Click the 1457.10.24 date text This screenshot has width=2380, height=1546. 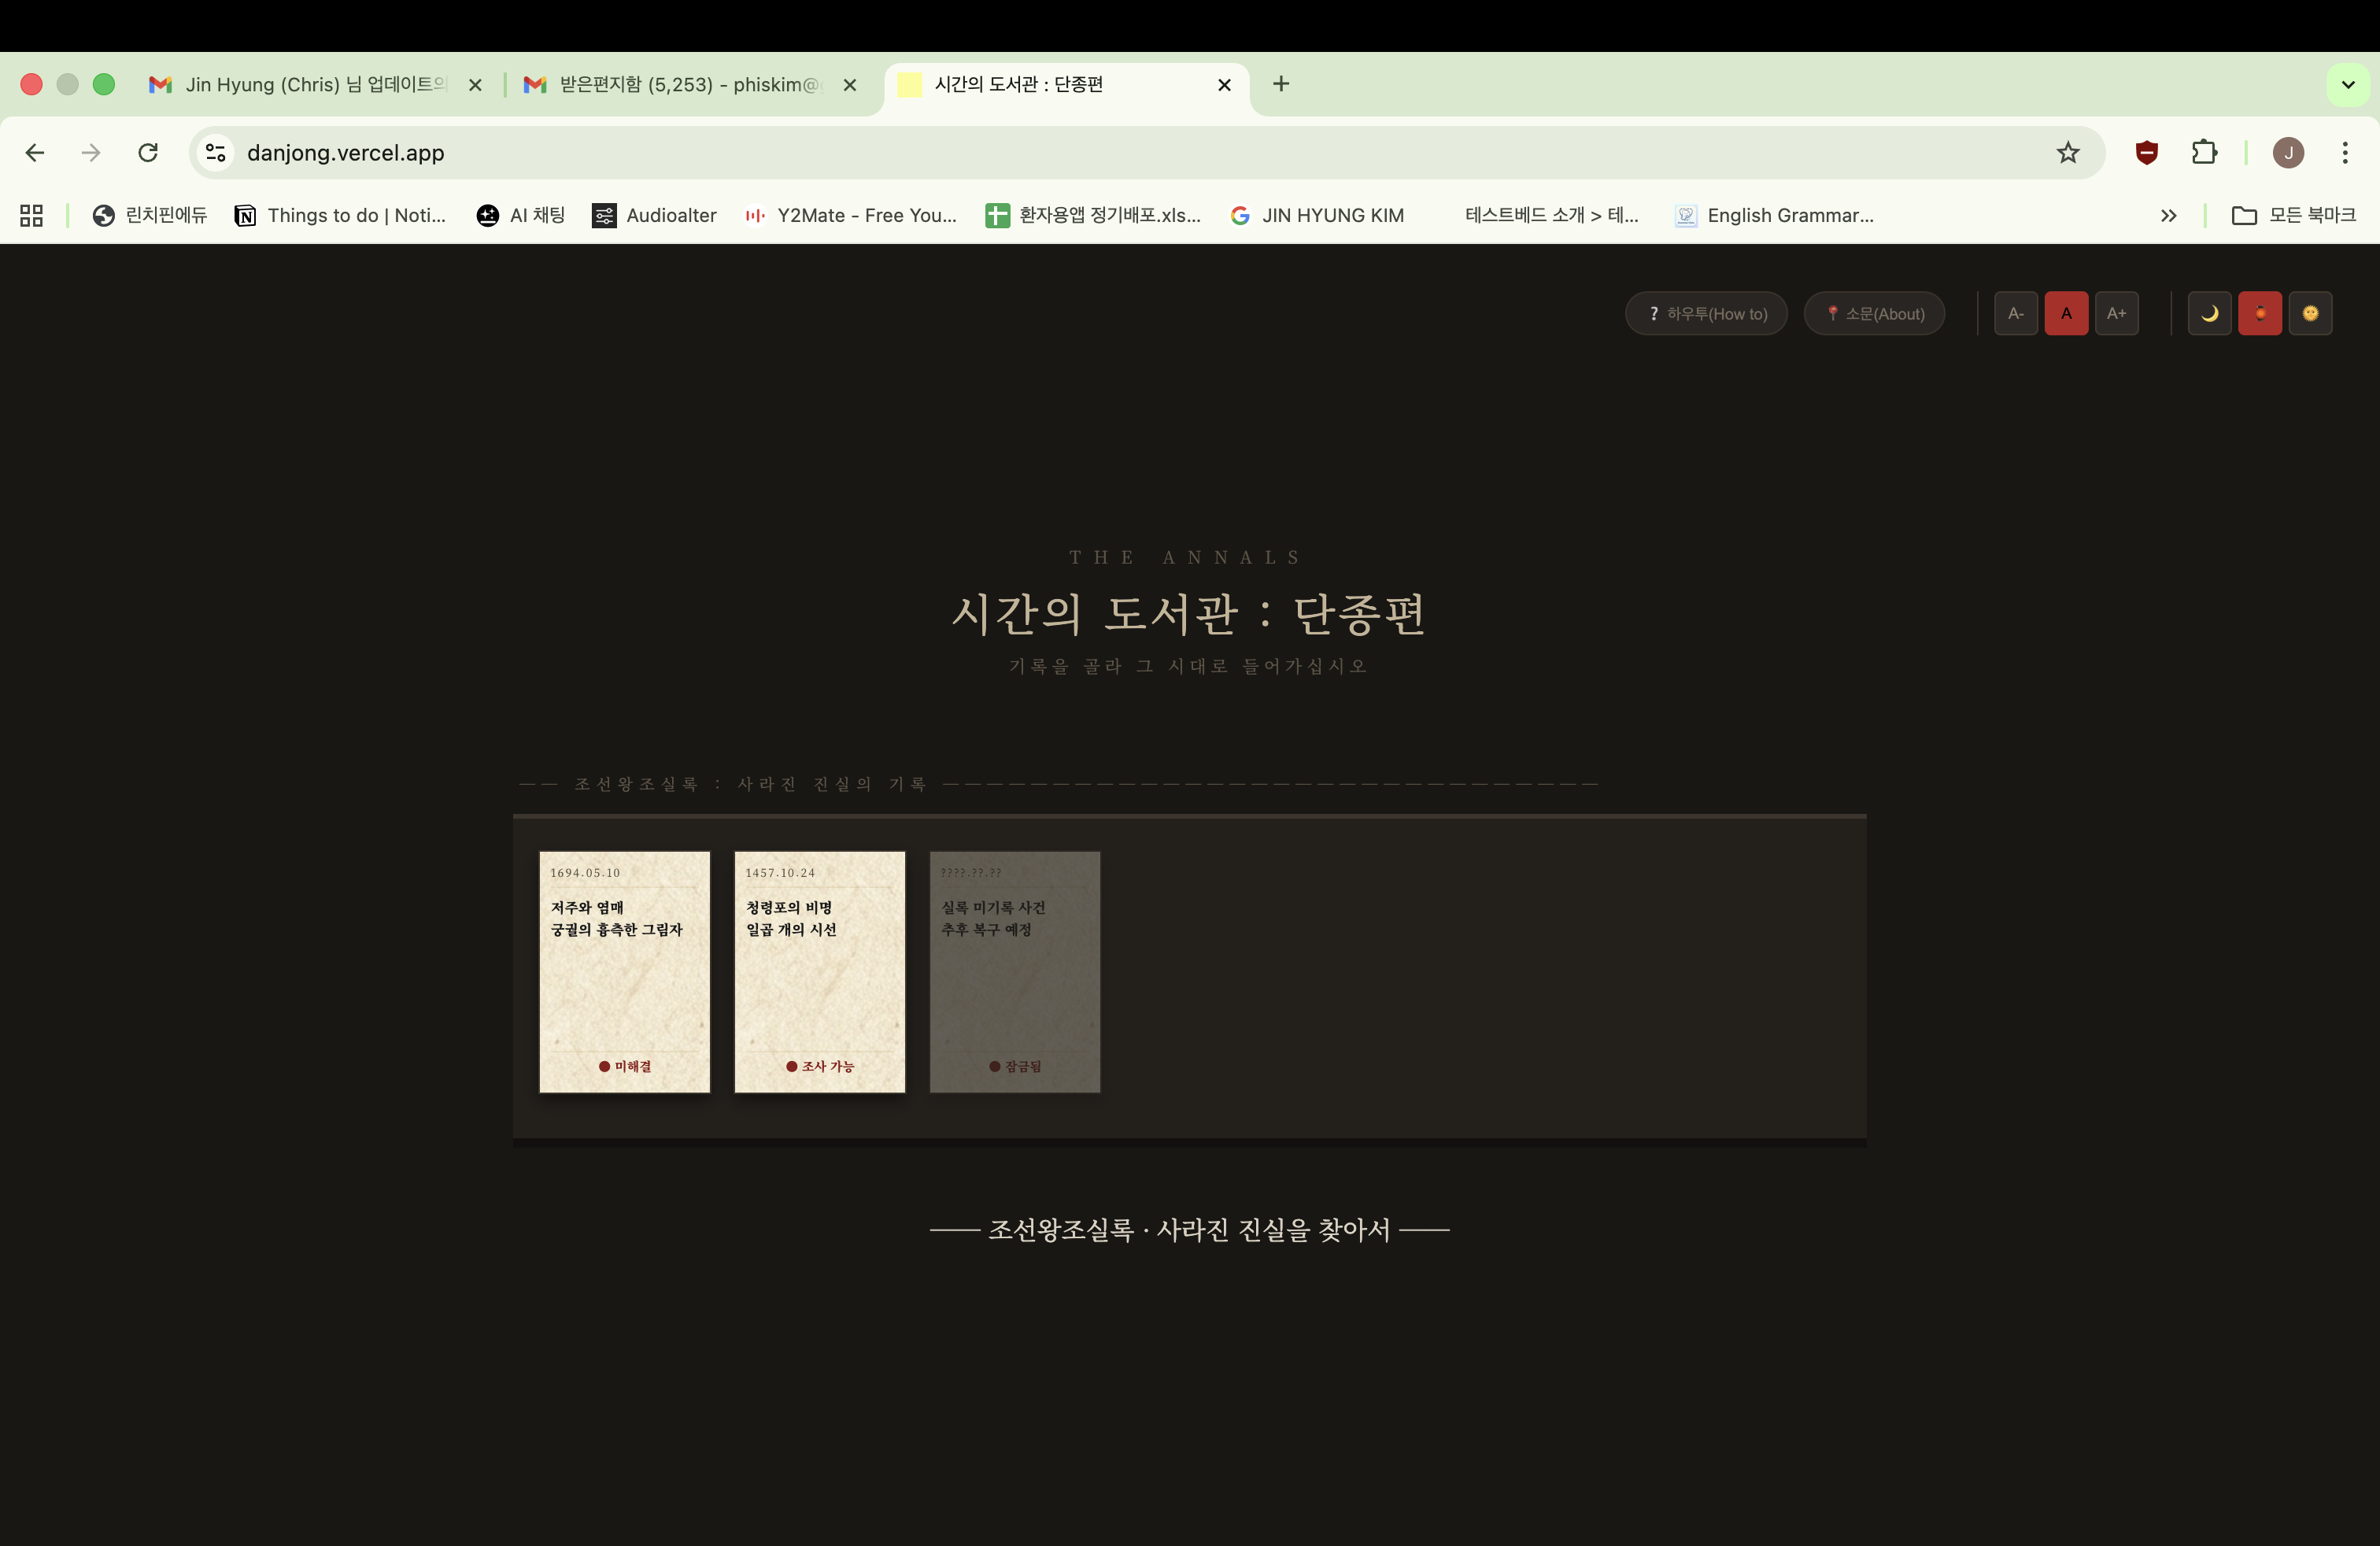[x=780, y=873]
